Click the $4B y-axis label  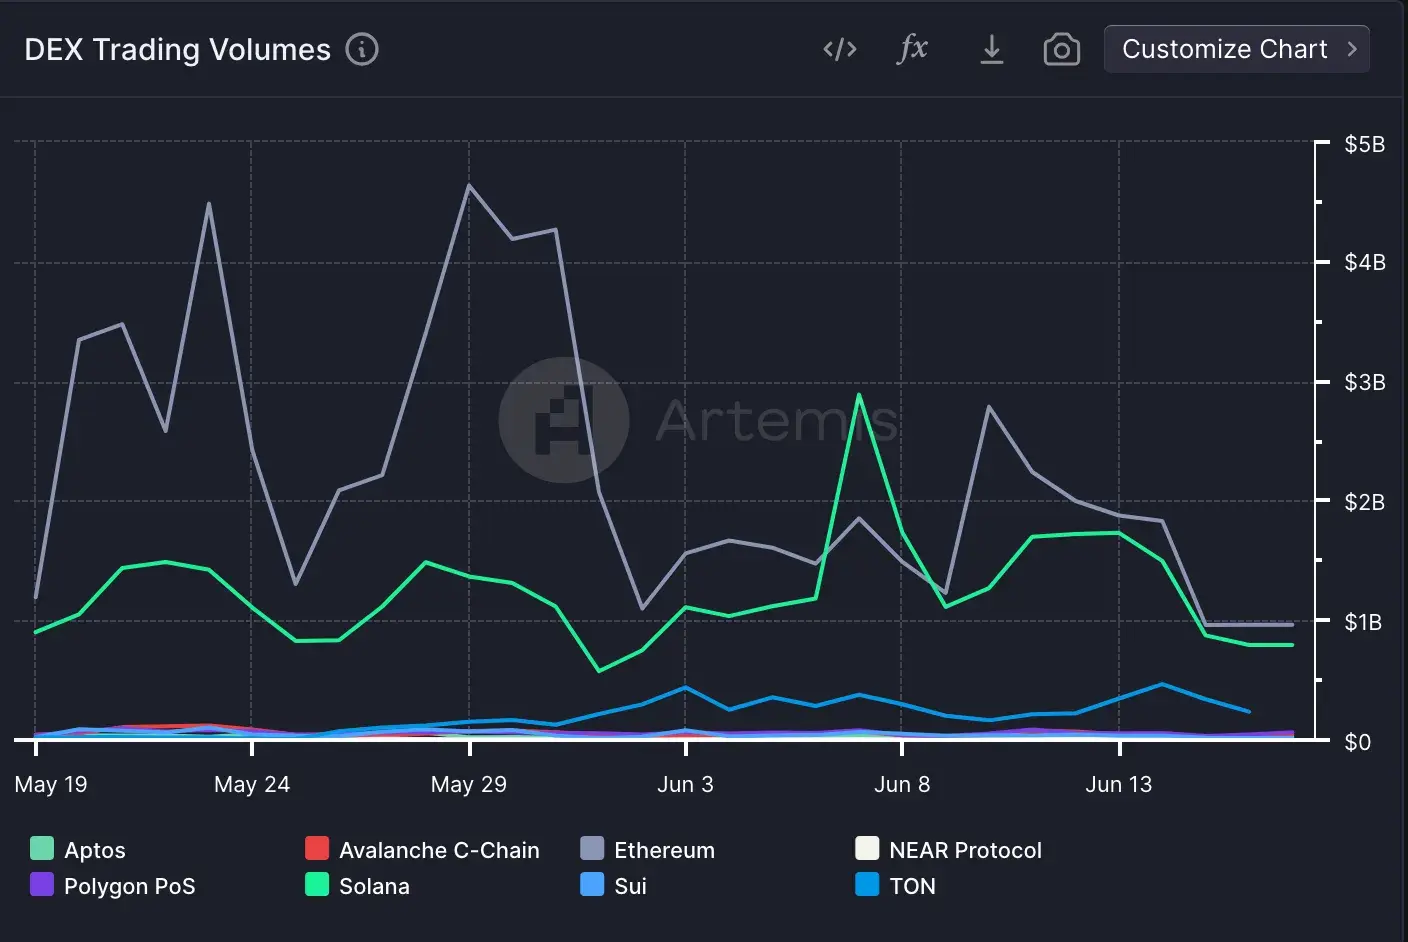1364,262
